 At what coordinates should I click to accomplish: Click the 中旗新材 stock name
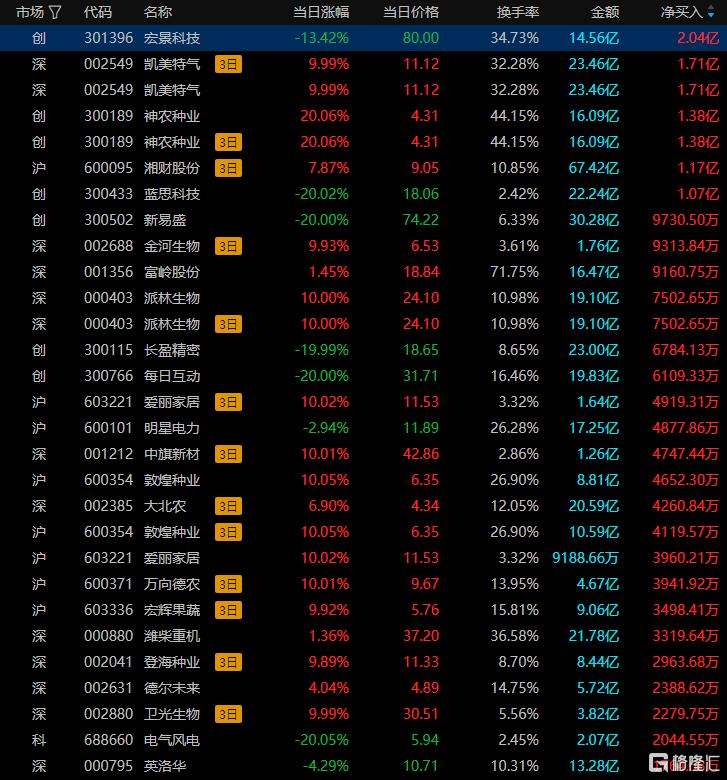pyautogui.click(x=172, y=454)
